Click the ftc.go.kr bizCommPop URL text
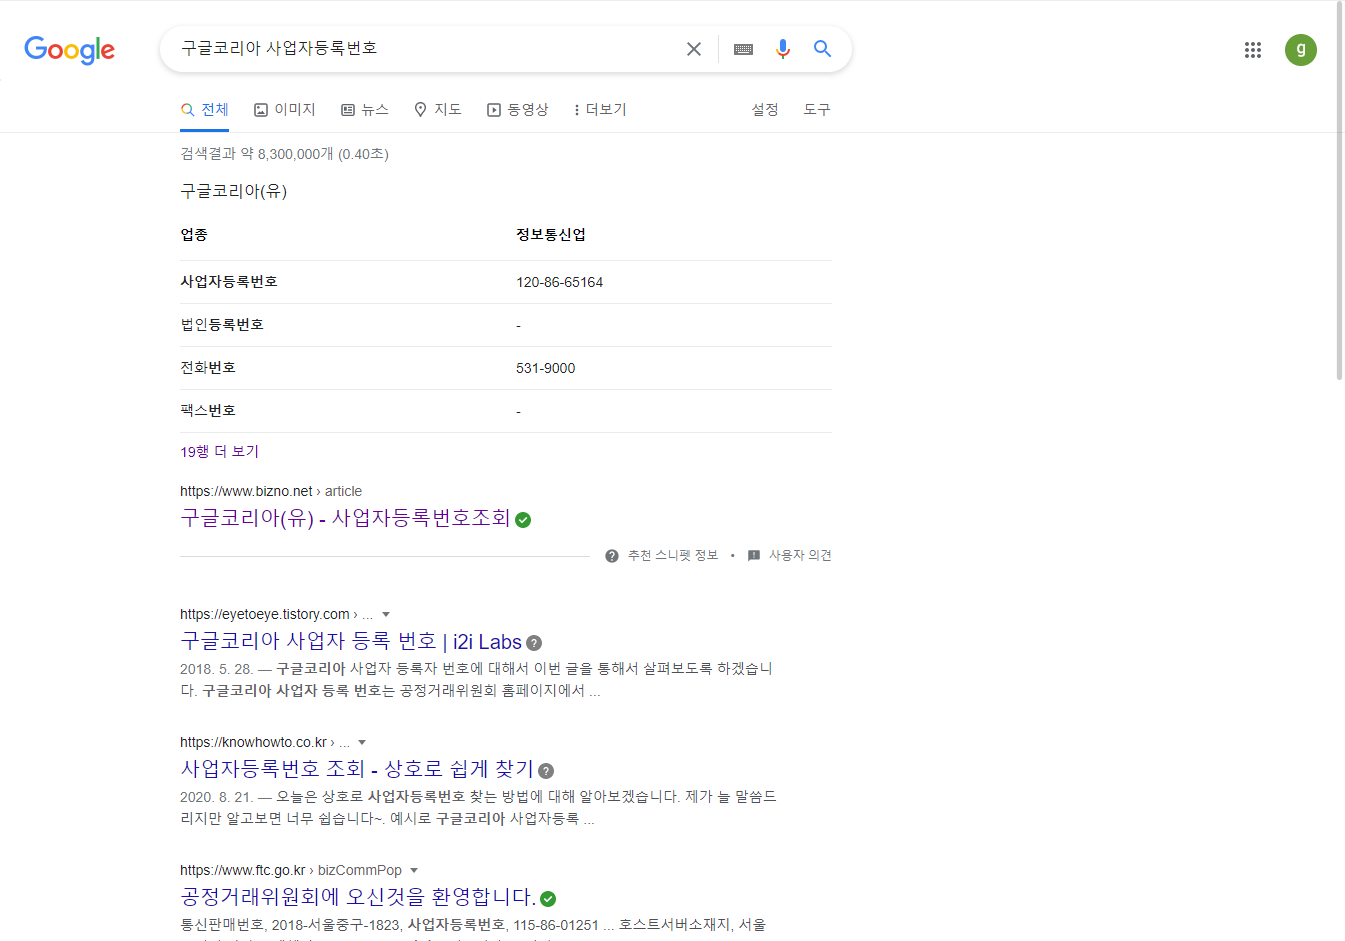 pyautogui.click(x=291, y=870)
